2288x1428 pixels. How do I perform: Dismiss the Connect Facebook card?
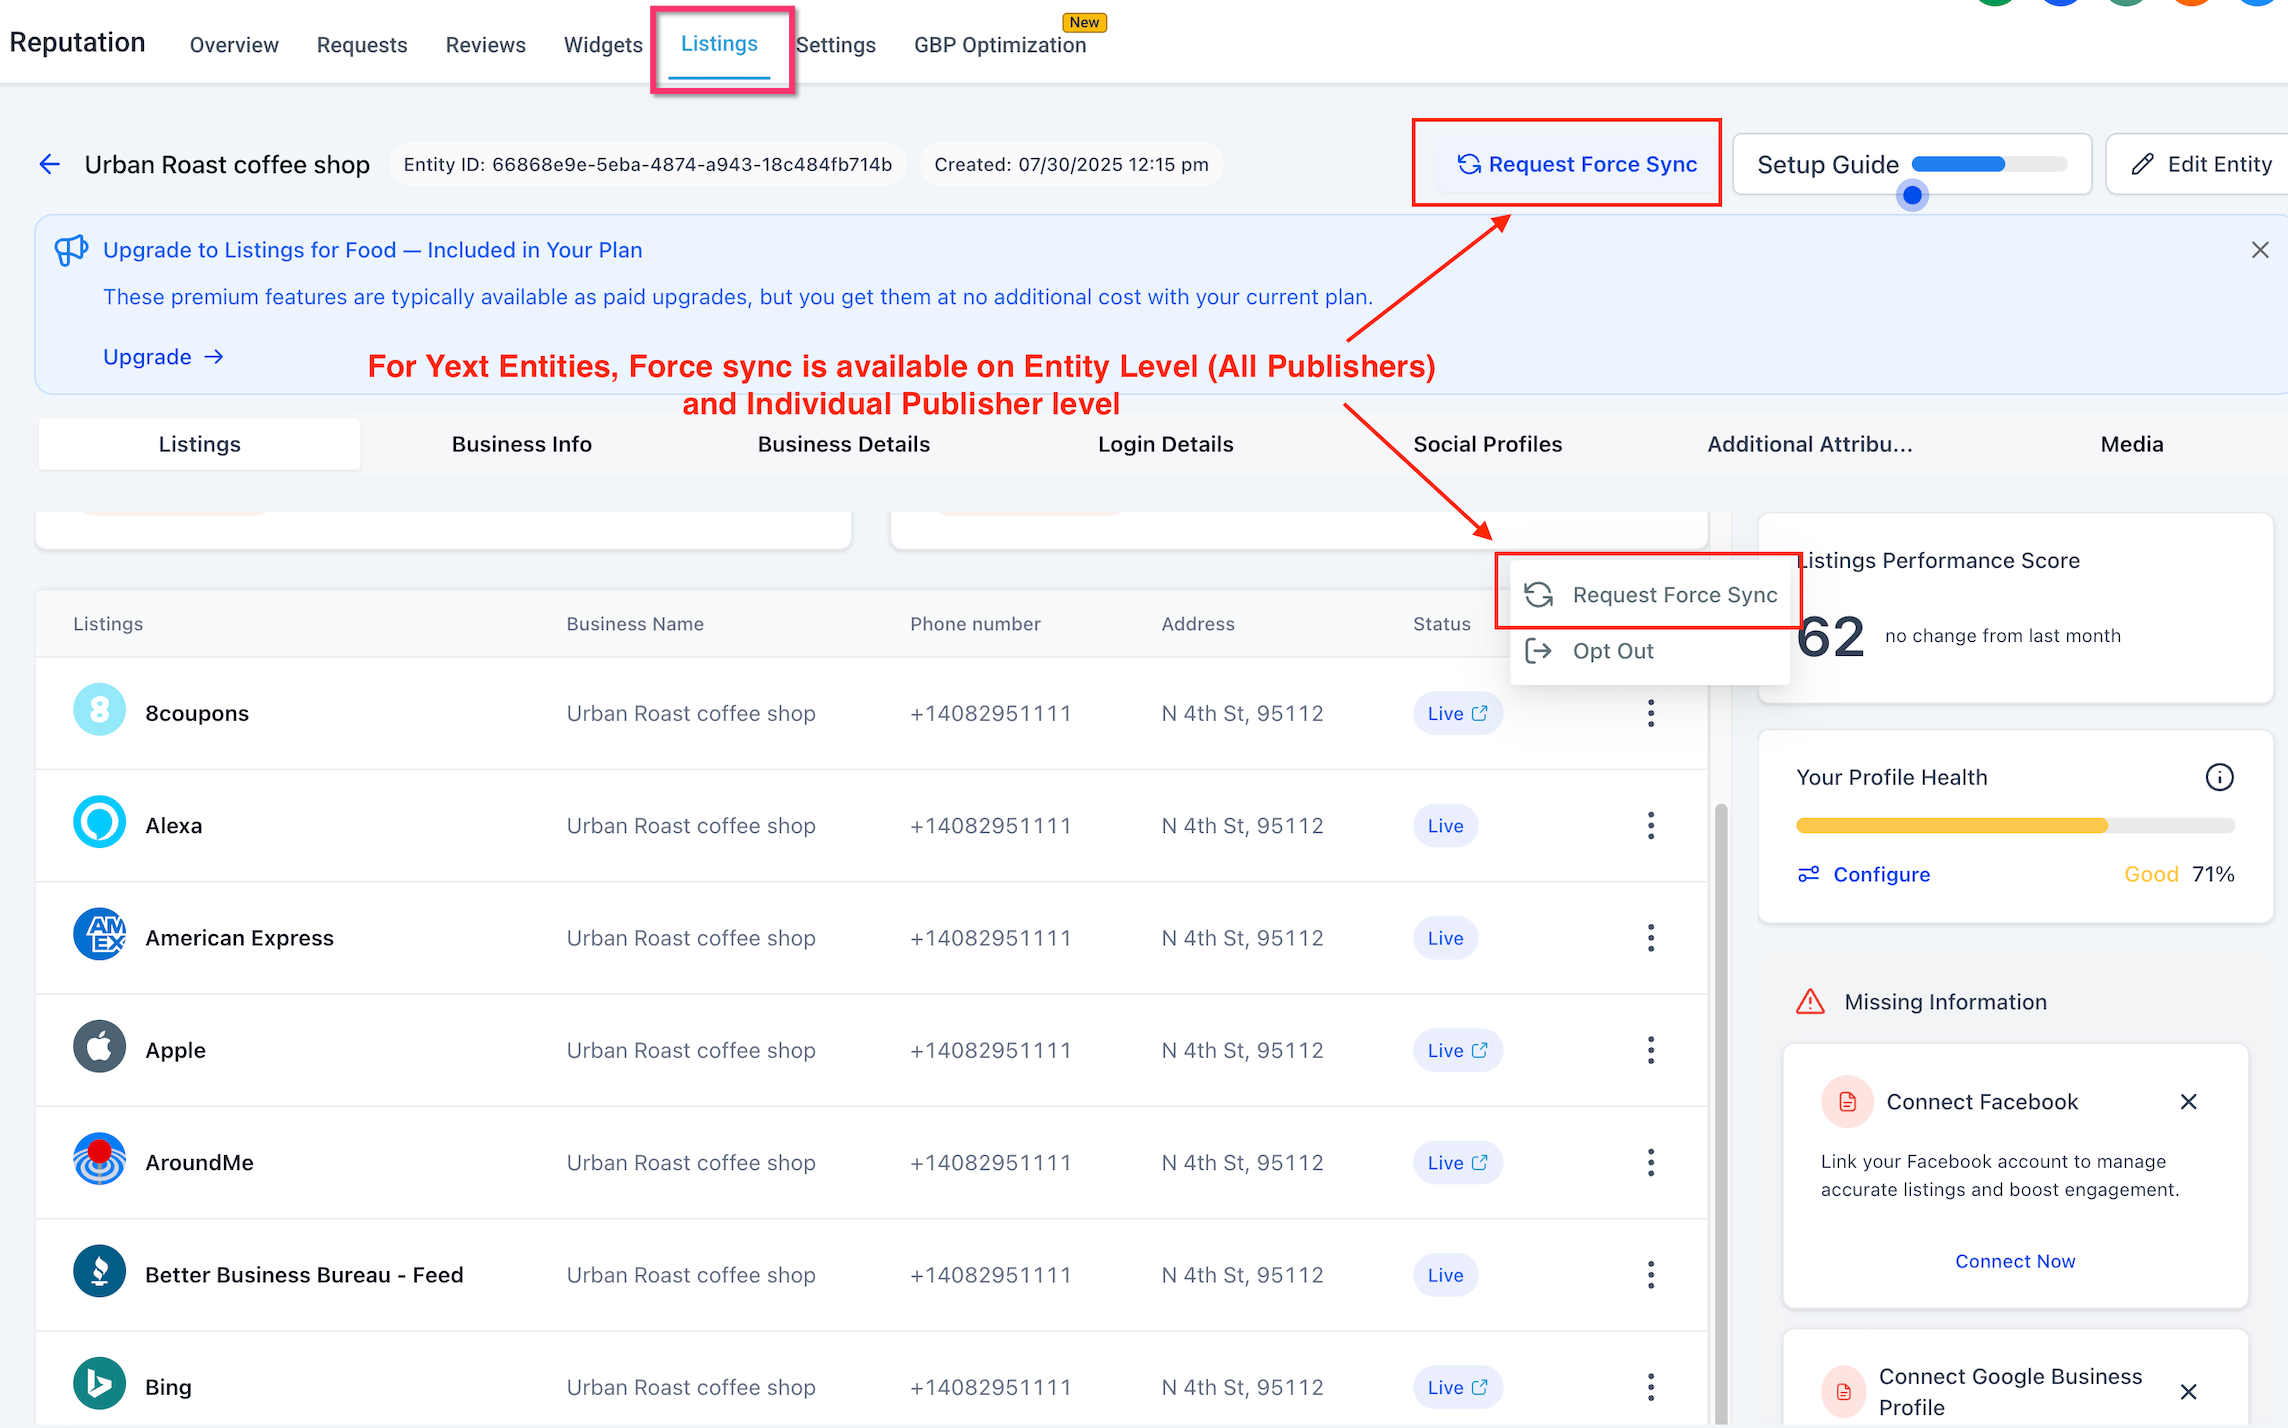pyautogui.click(x=2187, y=1101)
